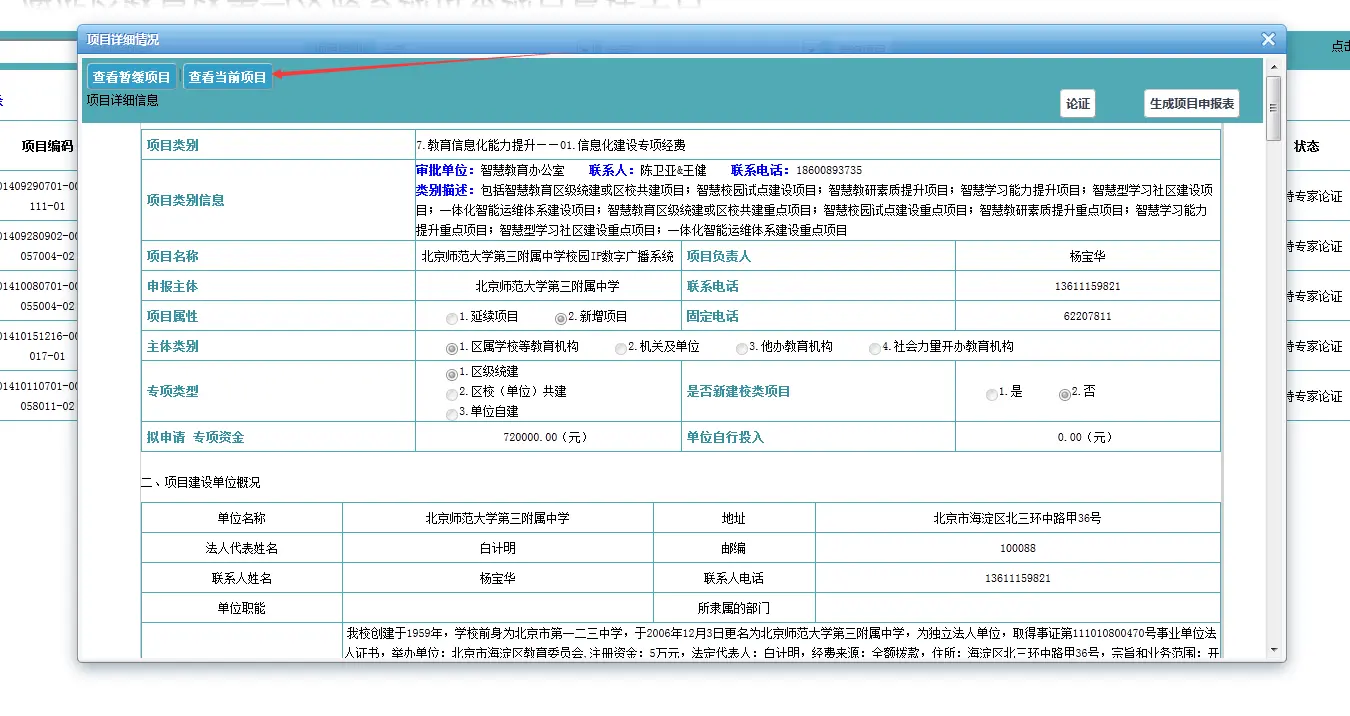Select 2.区校（单位）共建 radio option
This screenshot has height=716, width=1350.
click(x=452, y=393)
